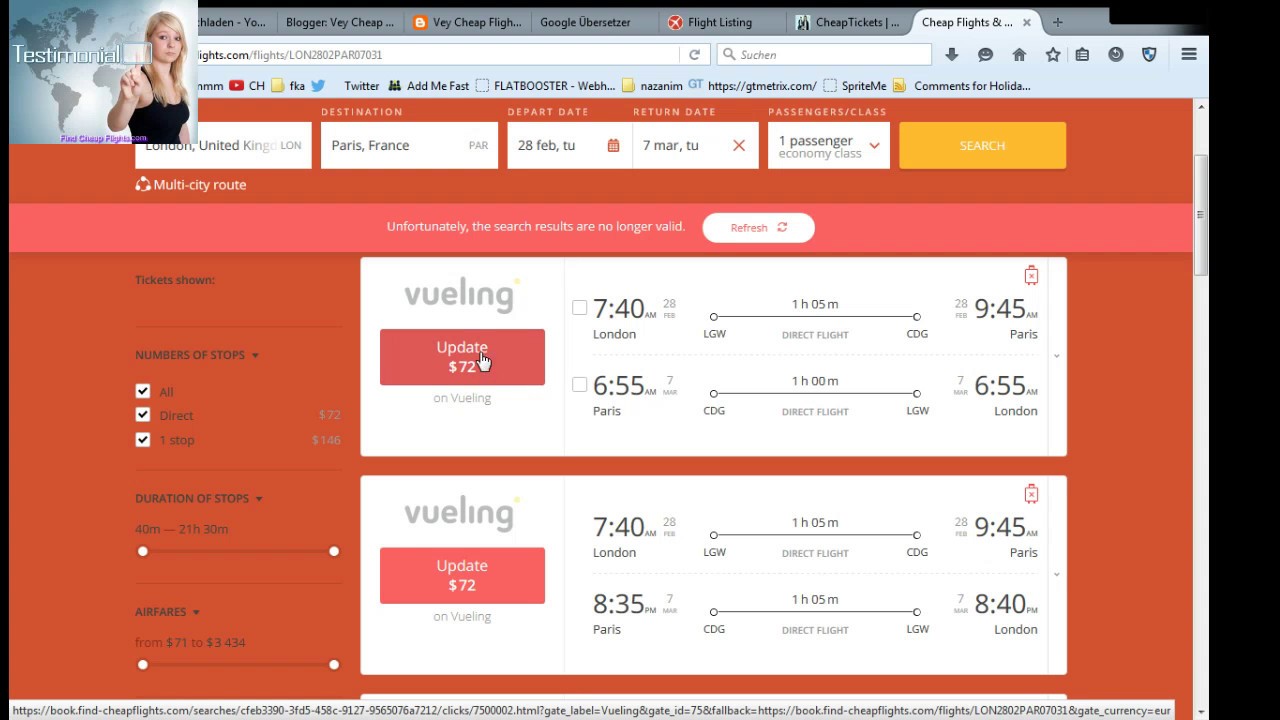
Task: Switch to the Blogger: Vey Cheap tab
Action: 339,22
